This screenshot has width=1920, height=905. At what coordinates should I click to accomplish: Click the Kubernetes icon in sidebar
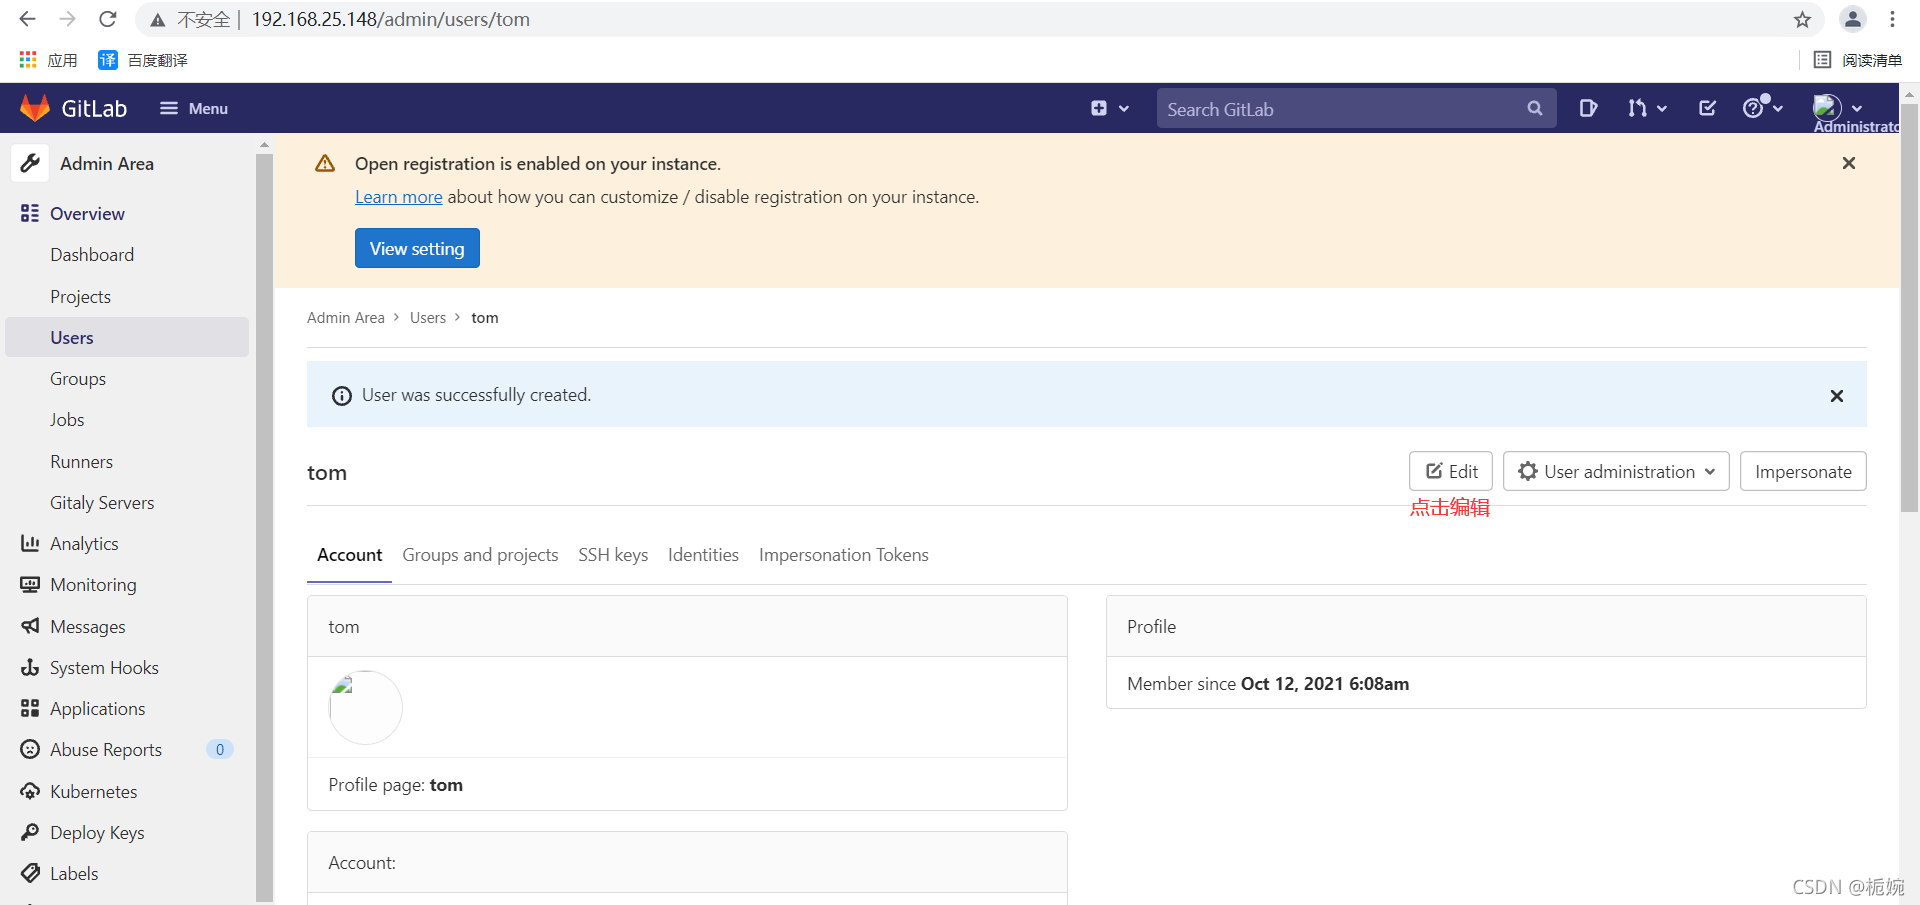[x=30, y=791]
